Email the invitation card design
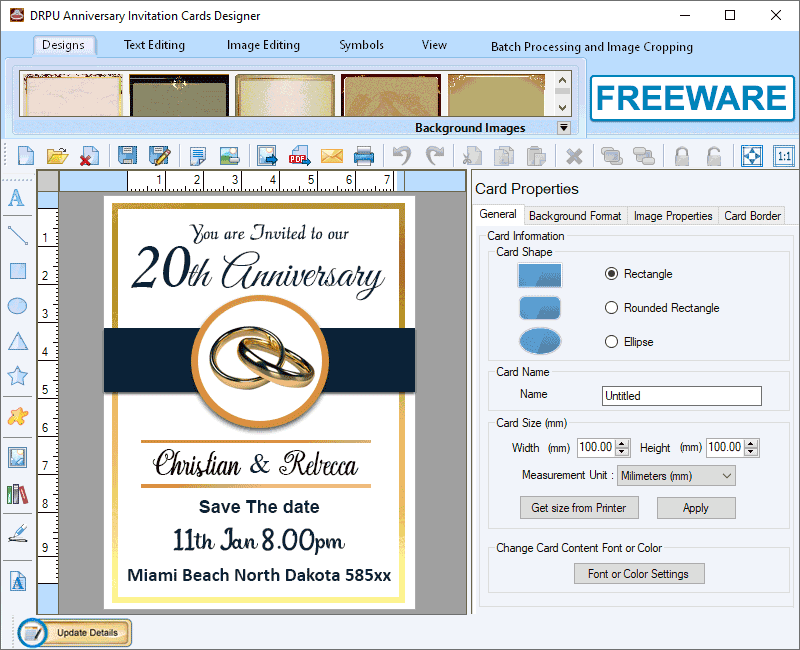 329,155
